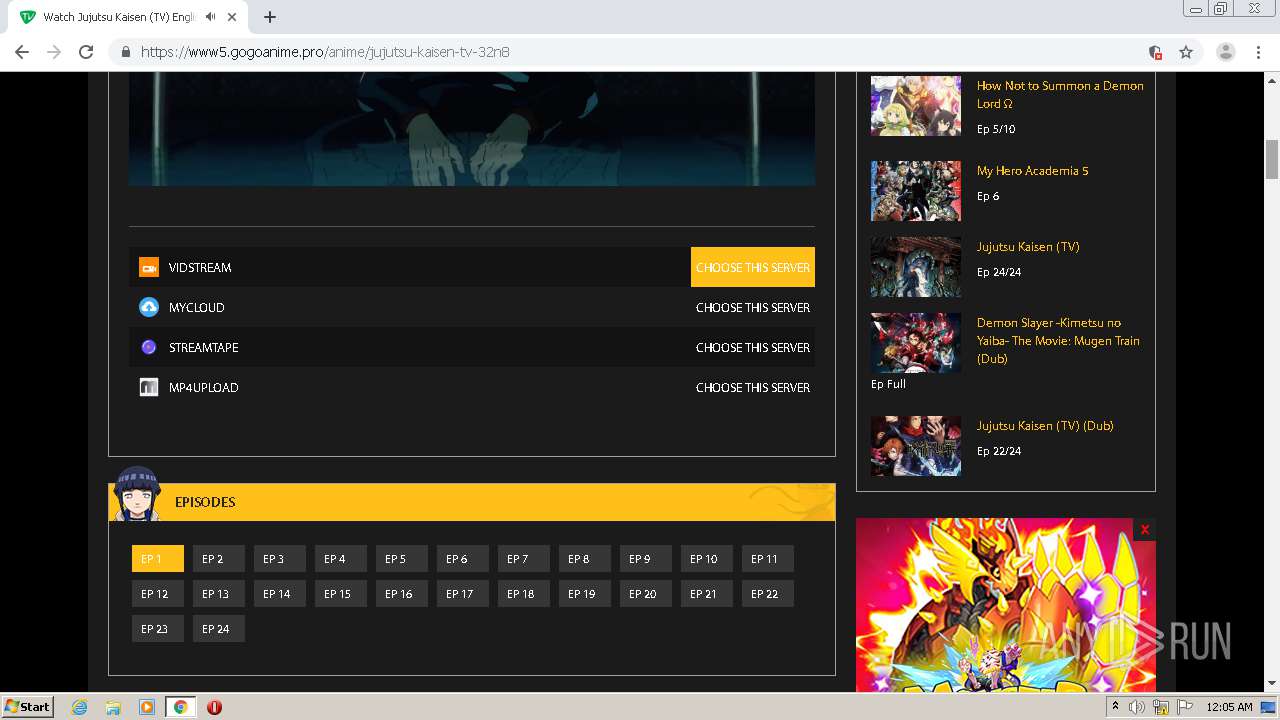Image resolution: width=1280 pixels, height=720 pixels.
Task: Click the dragon game advertisement banner
Action: click(x=1005, y=605)
